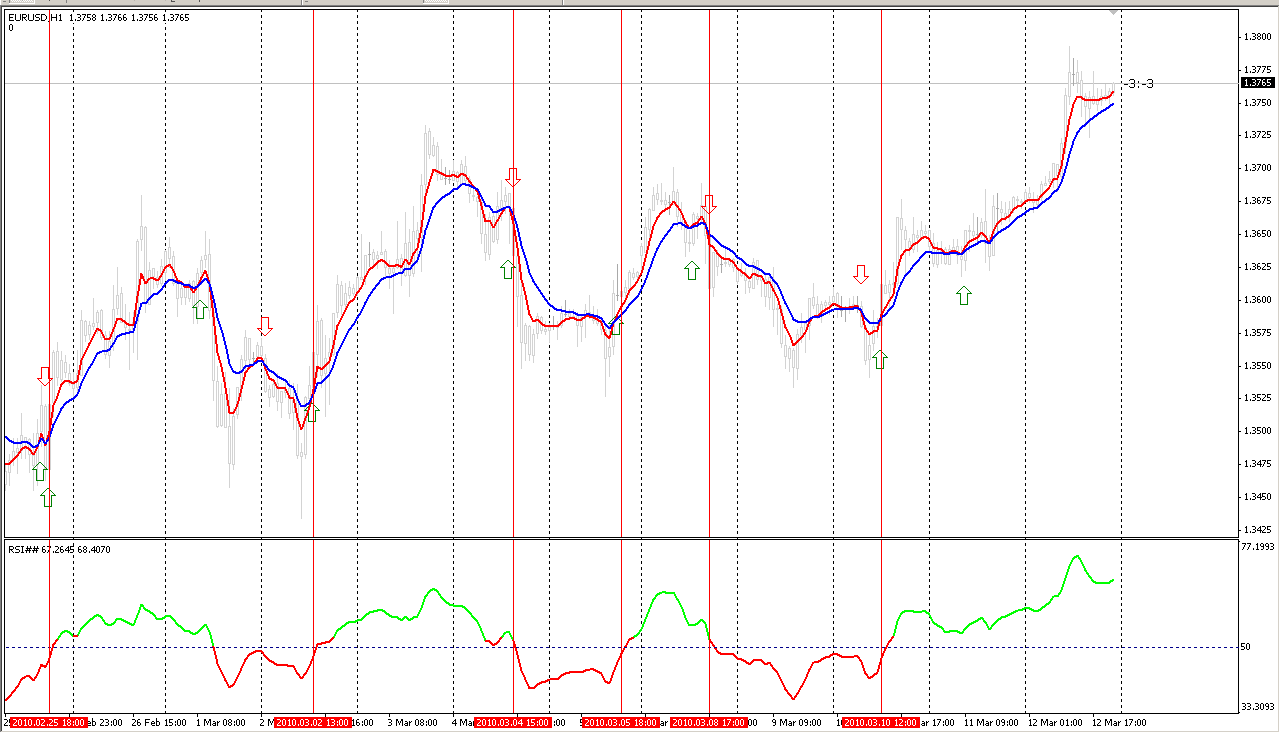Click the 1.3700 price axis value

(x=1257, y=168)
